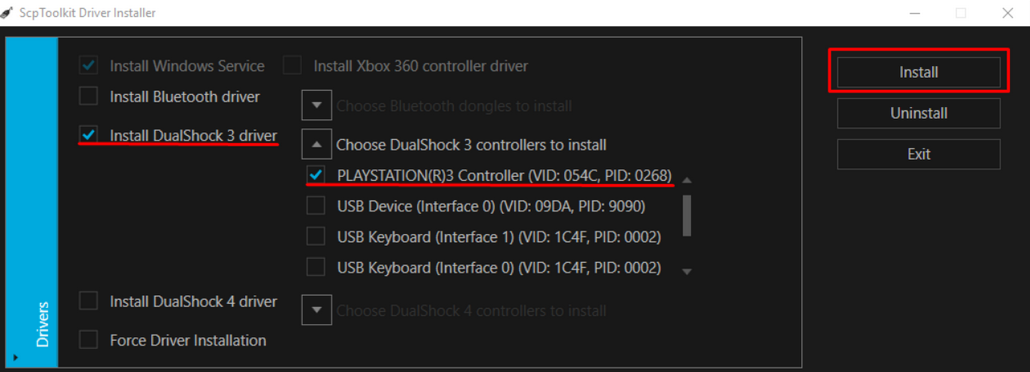Screen dimensions: 1030x372
Task: Click the Install button
Action: 918,72
